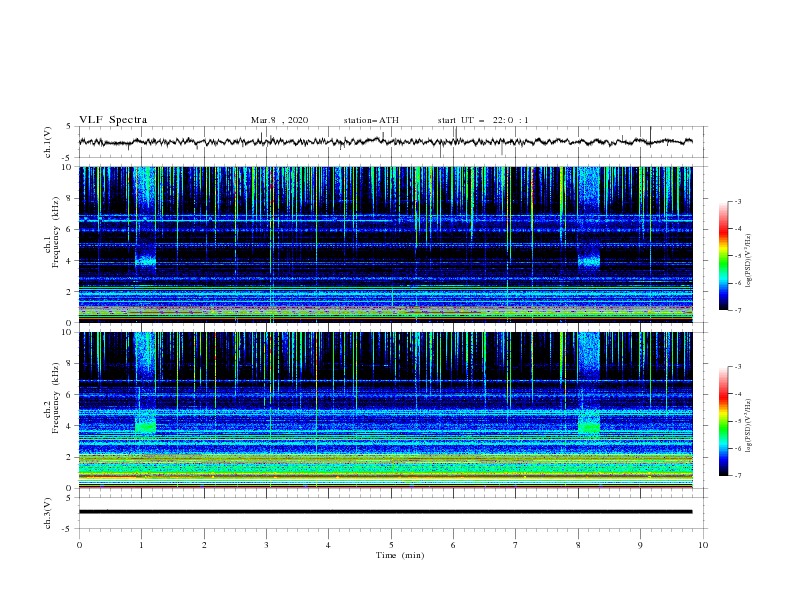Screen dimensions: 792x612
Task: Select the date text "Mar.8 , 2020"
Action: [x=279, y=120]
